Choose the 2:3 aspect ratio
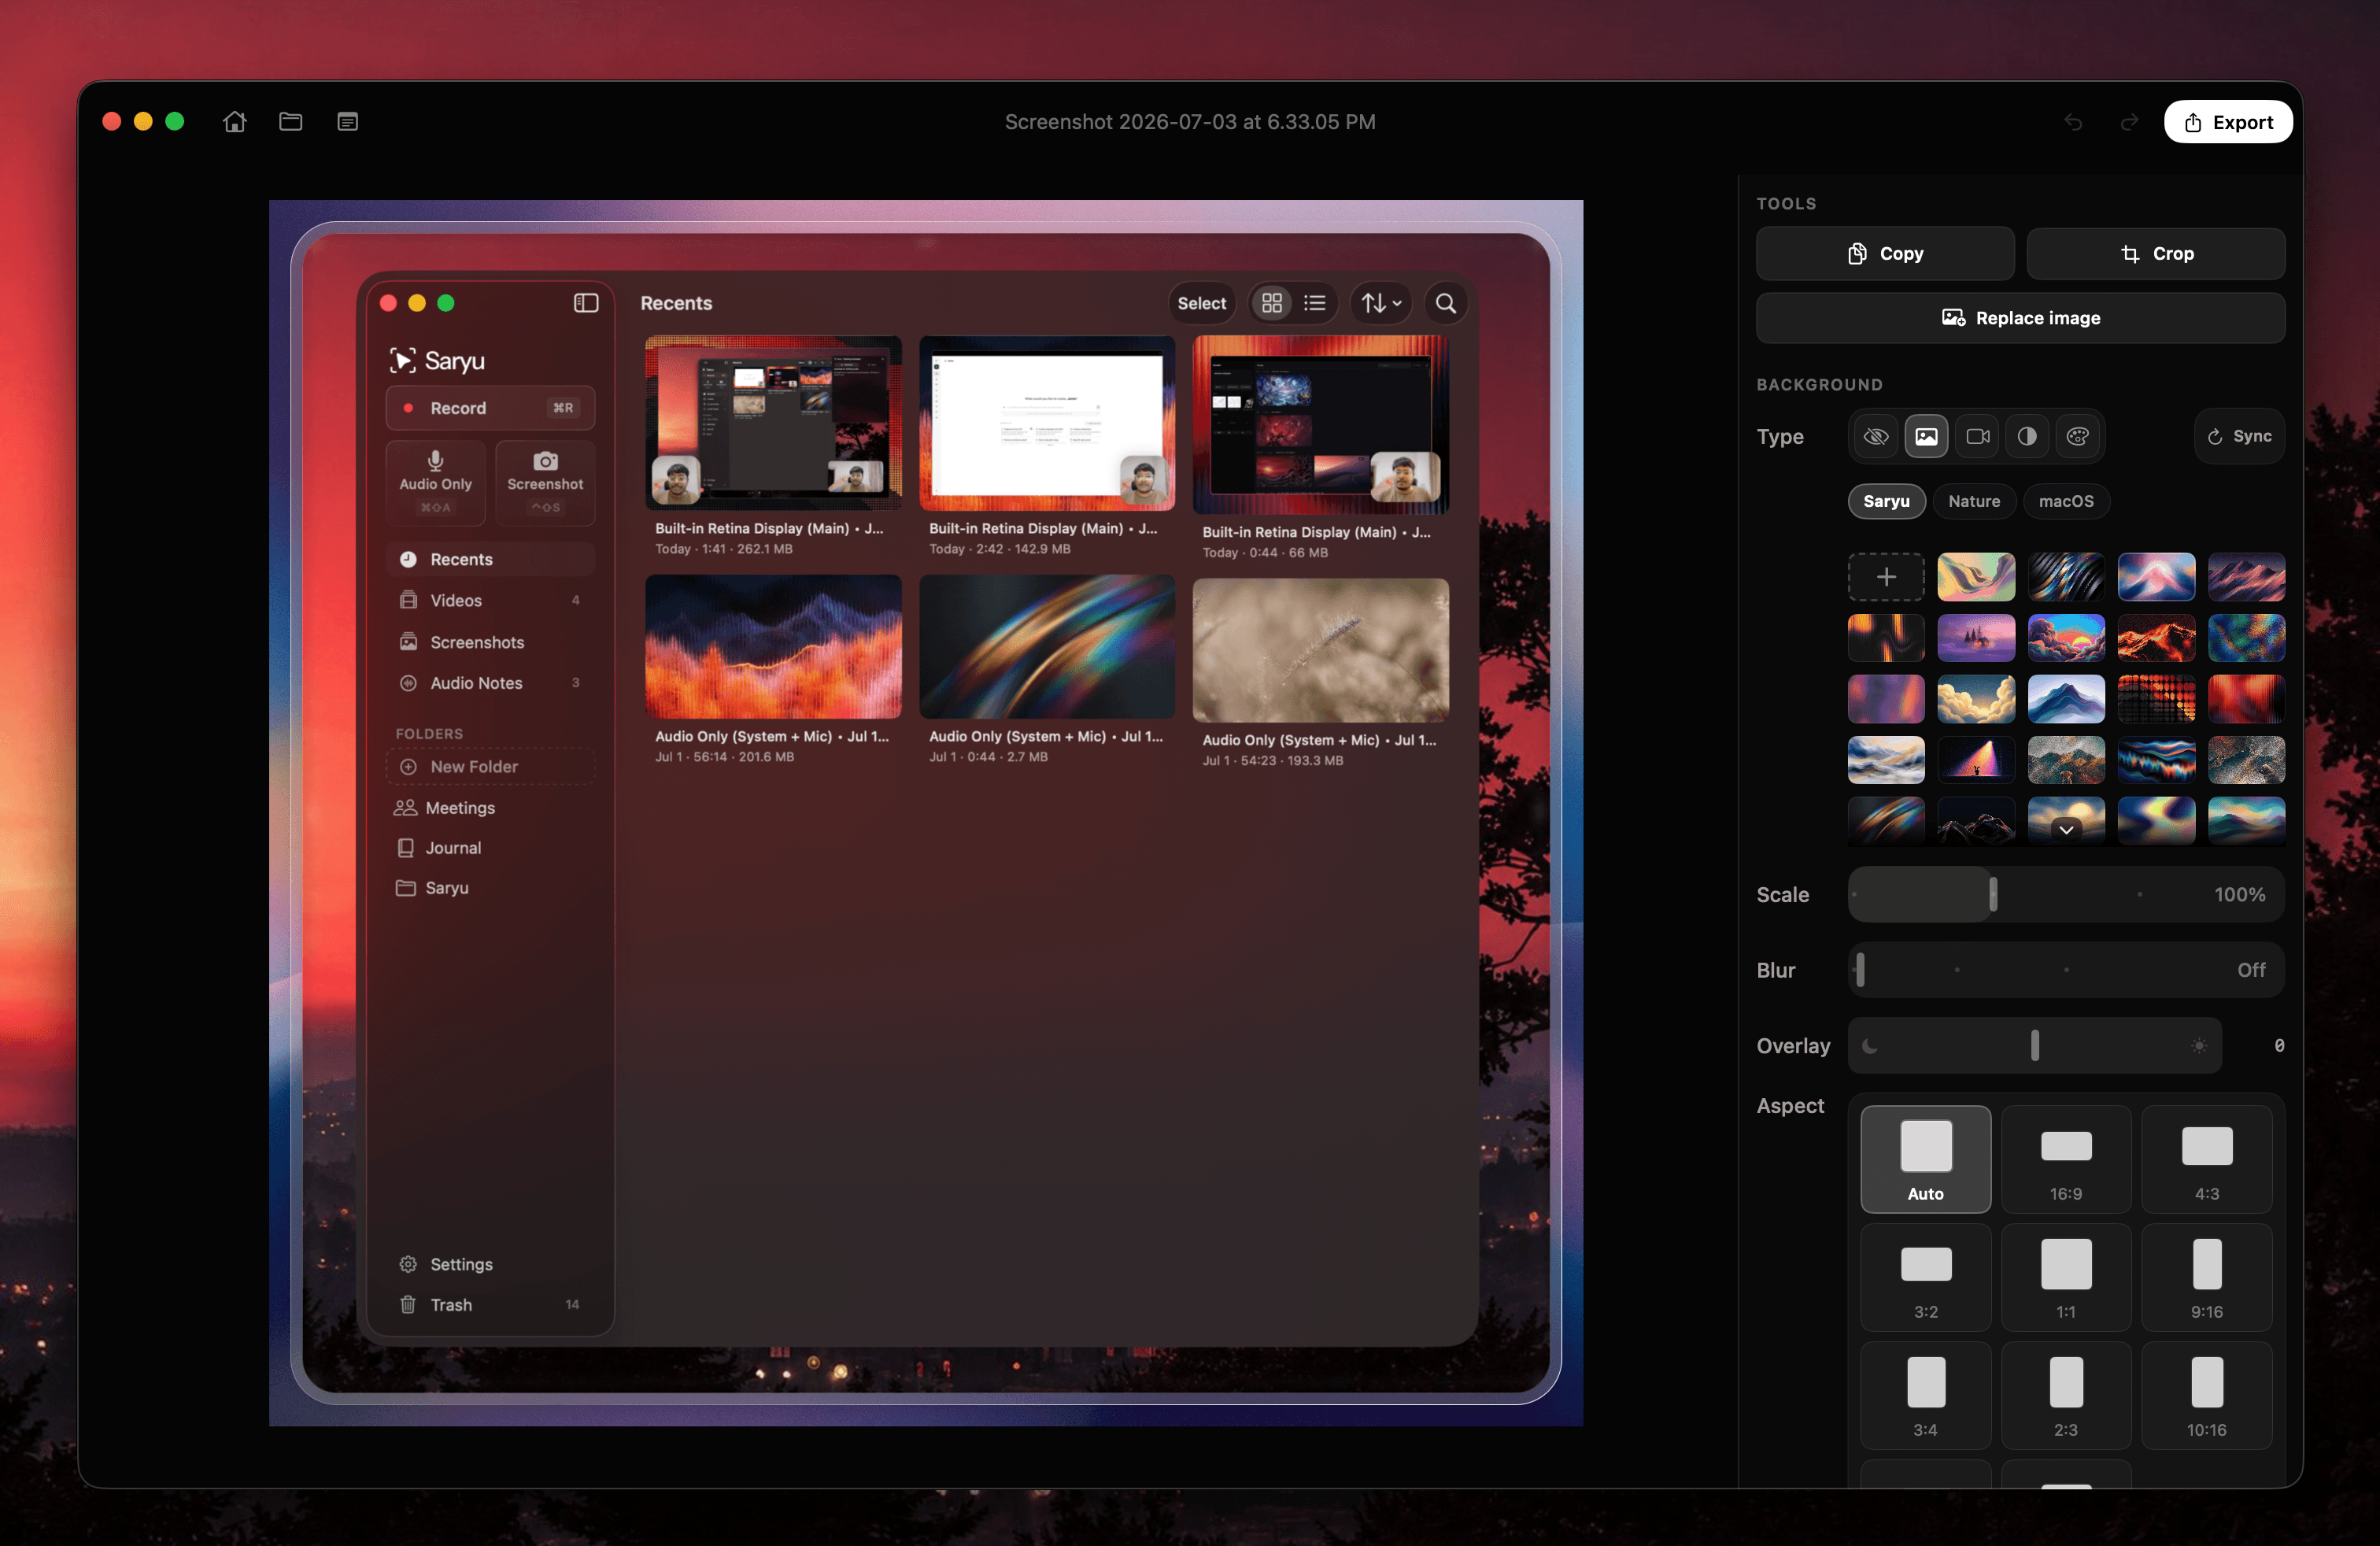The width and height of the screenshot is (2380, 1546). coord(2066,1395)
